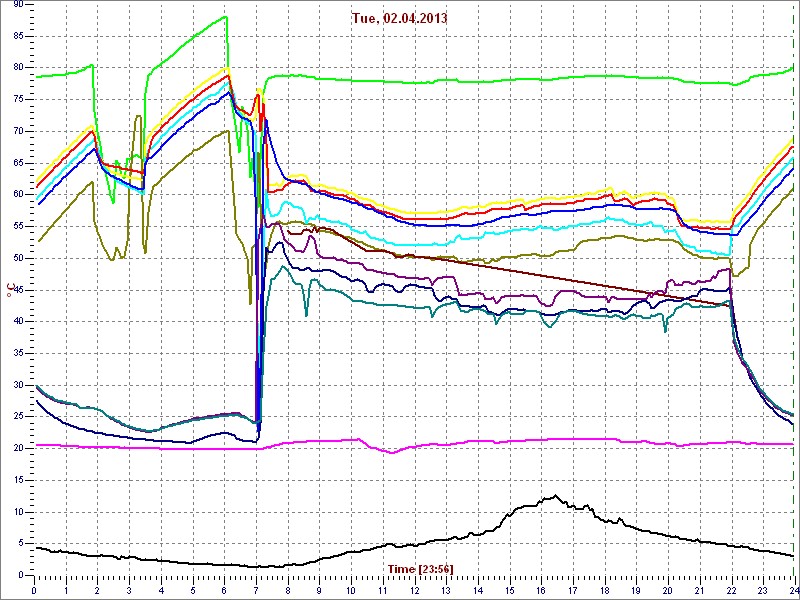This screenshot has width=800, height=600.
Task: Click temperature label '10' on the vertical axis
Action: [x=18, y=512]
